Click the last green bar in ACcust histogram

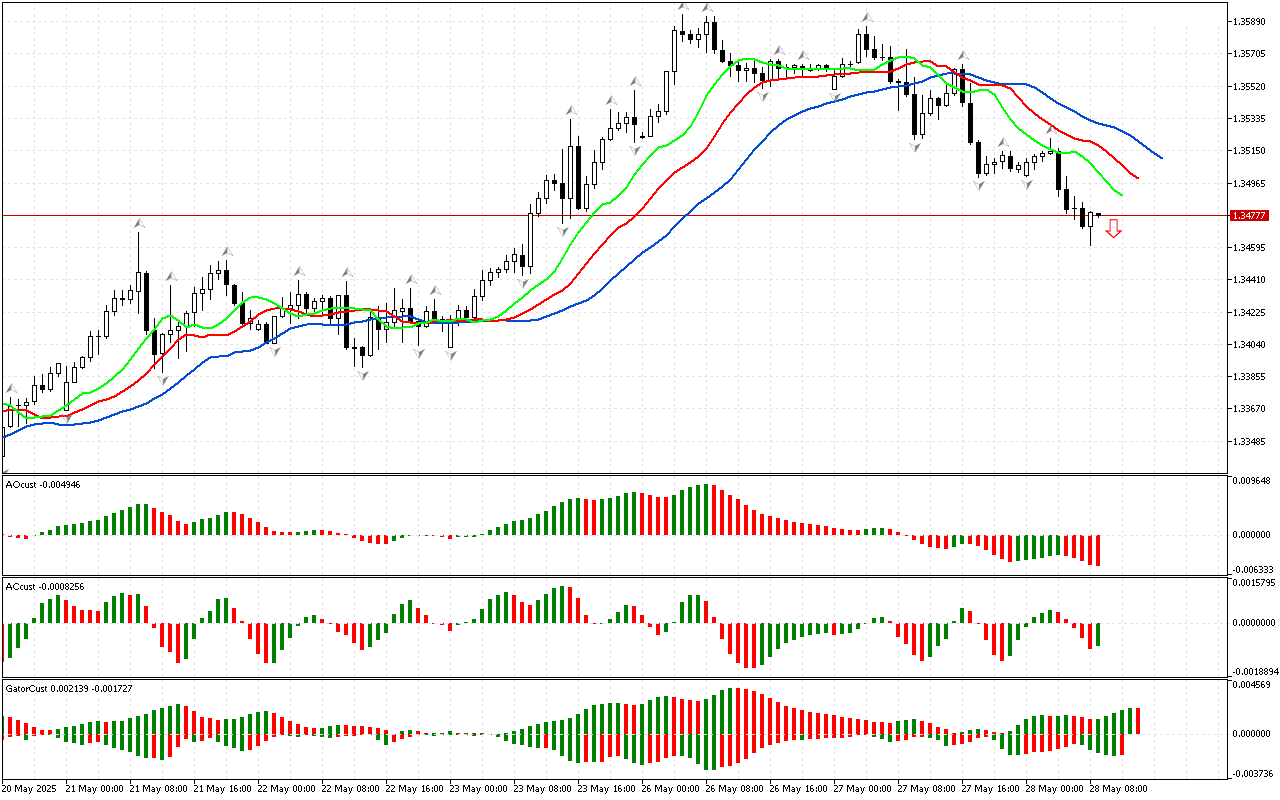(1098, 634)
